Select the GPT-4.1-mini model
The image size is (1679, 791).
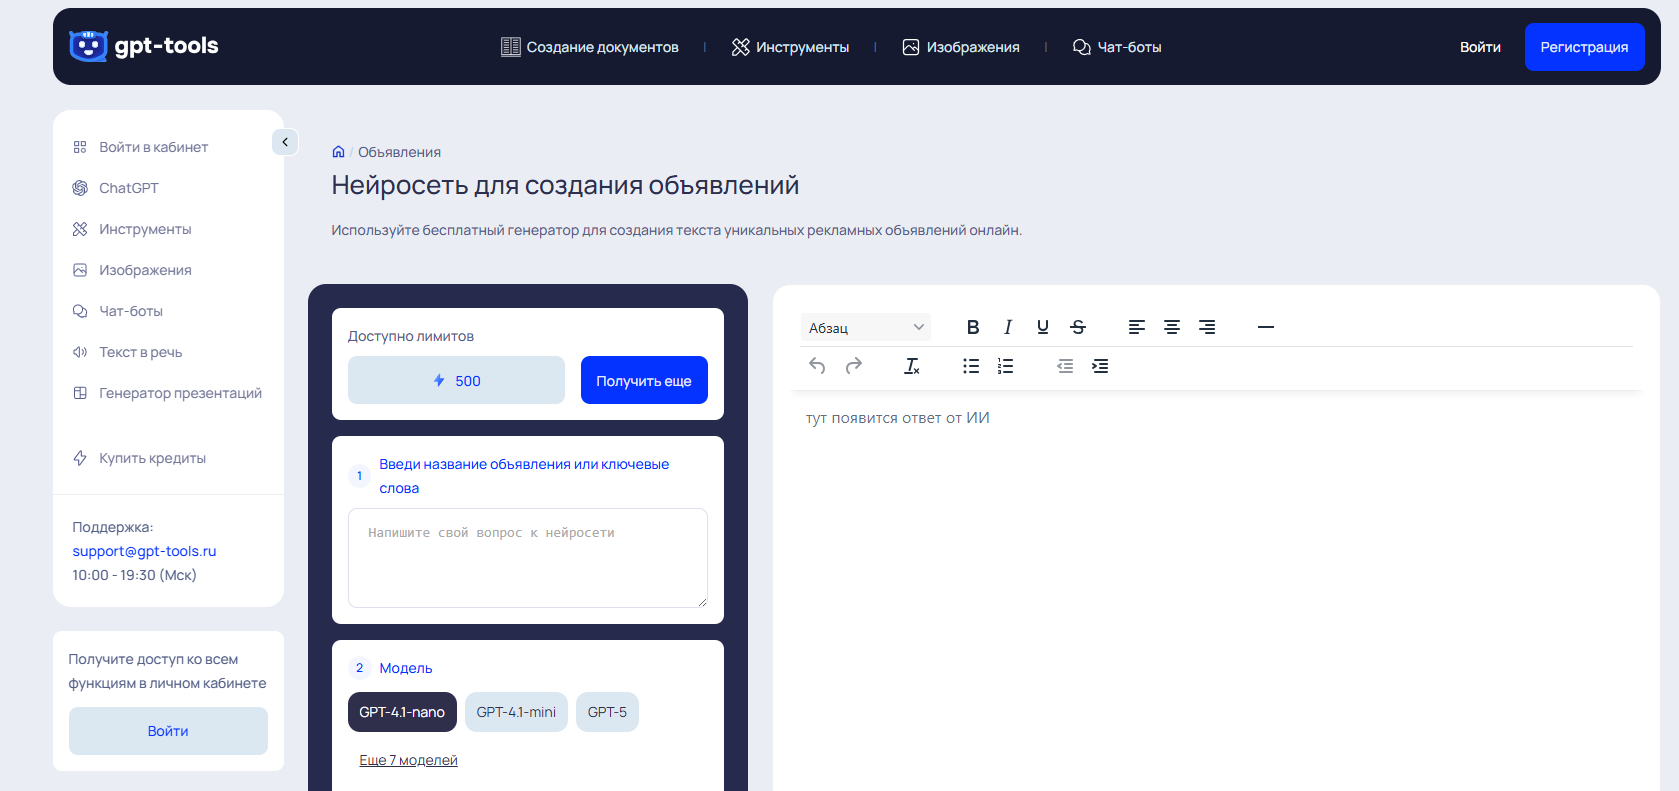click(516, 712)
